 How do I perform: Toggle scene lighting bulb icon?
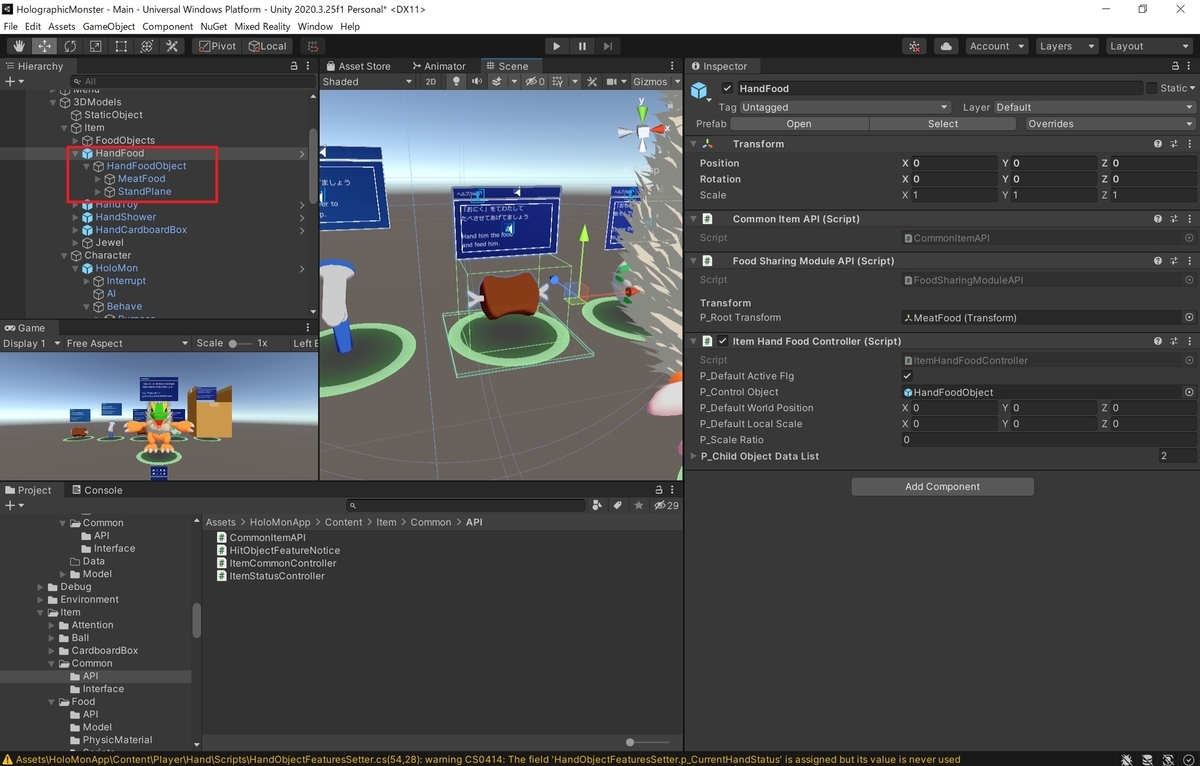point(458,82)
